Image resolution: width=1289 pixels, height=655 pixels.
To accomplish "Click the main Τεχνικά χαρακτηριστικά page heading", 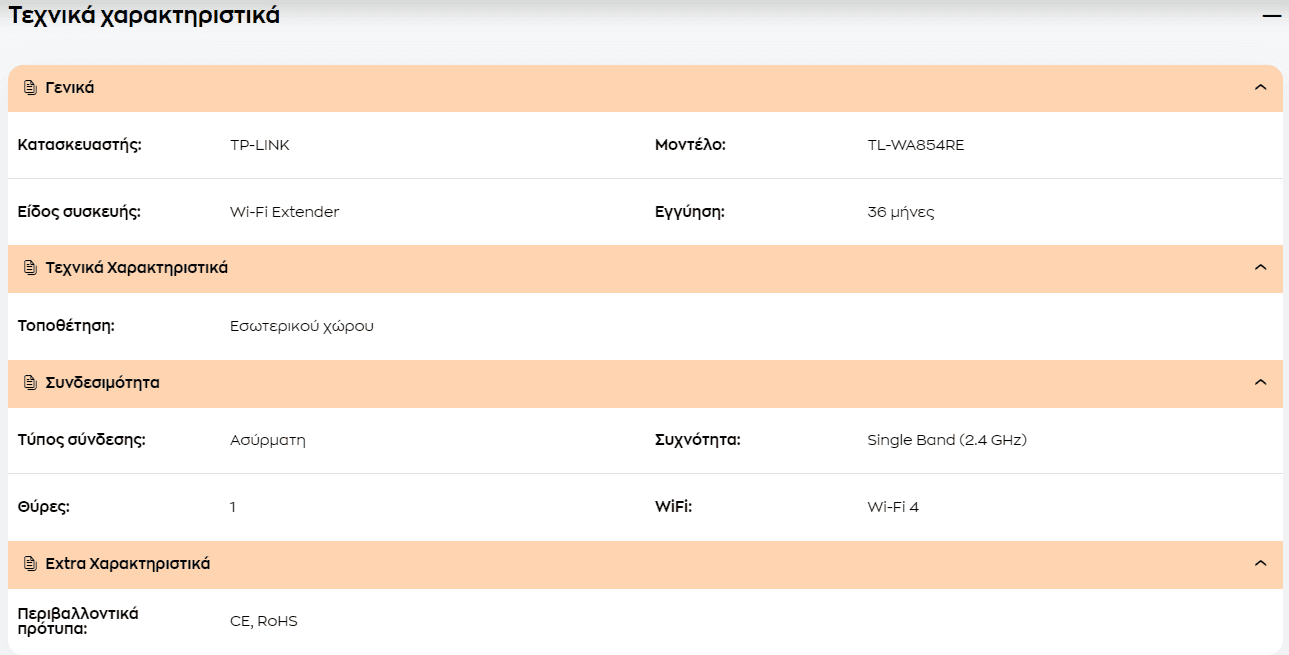I will [144, 16].
